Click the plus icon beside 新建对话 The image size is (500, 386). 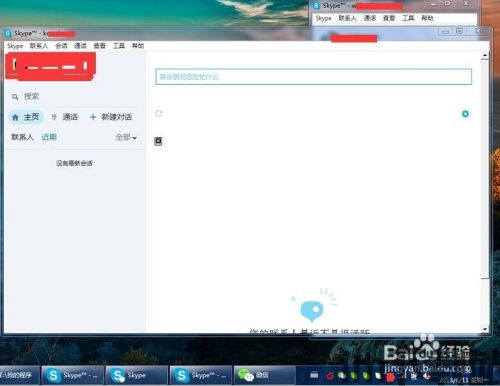coord(93,117)
